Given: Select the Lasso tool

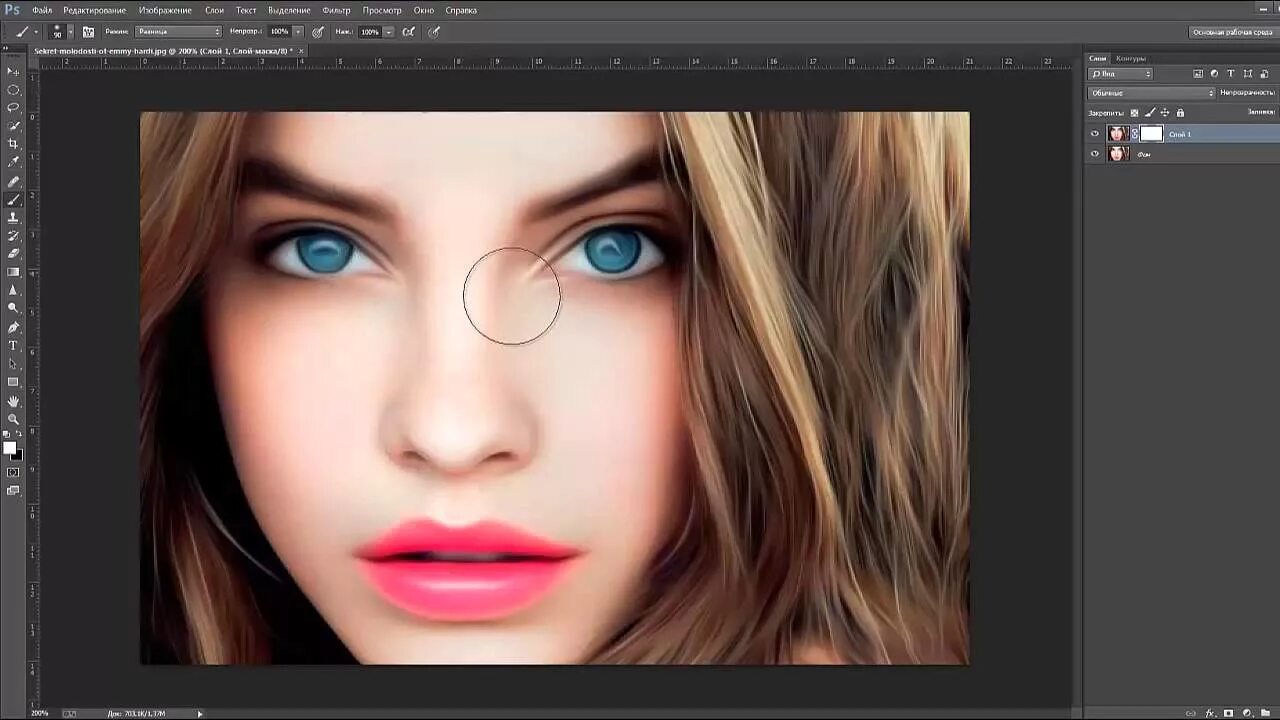Looking at the screenshot, I should tap(13, 107).
